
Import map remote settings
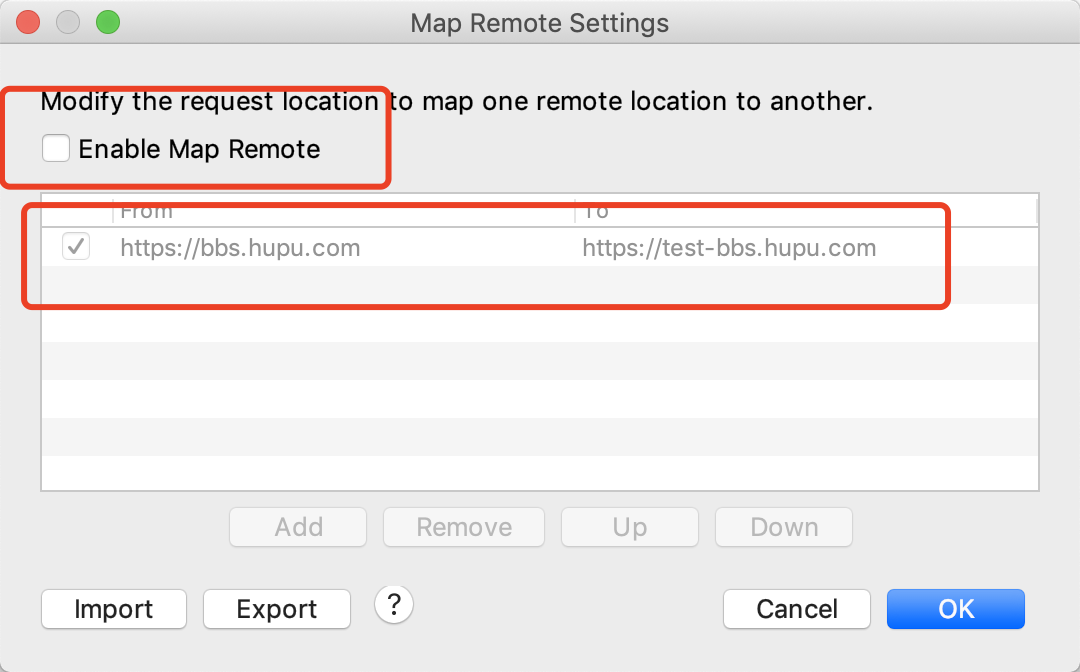point(114,608)
